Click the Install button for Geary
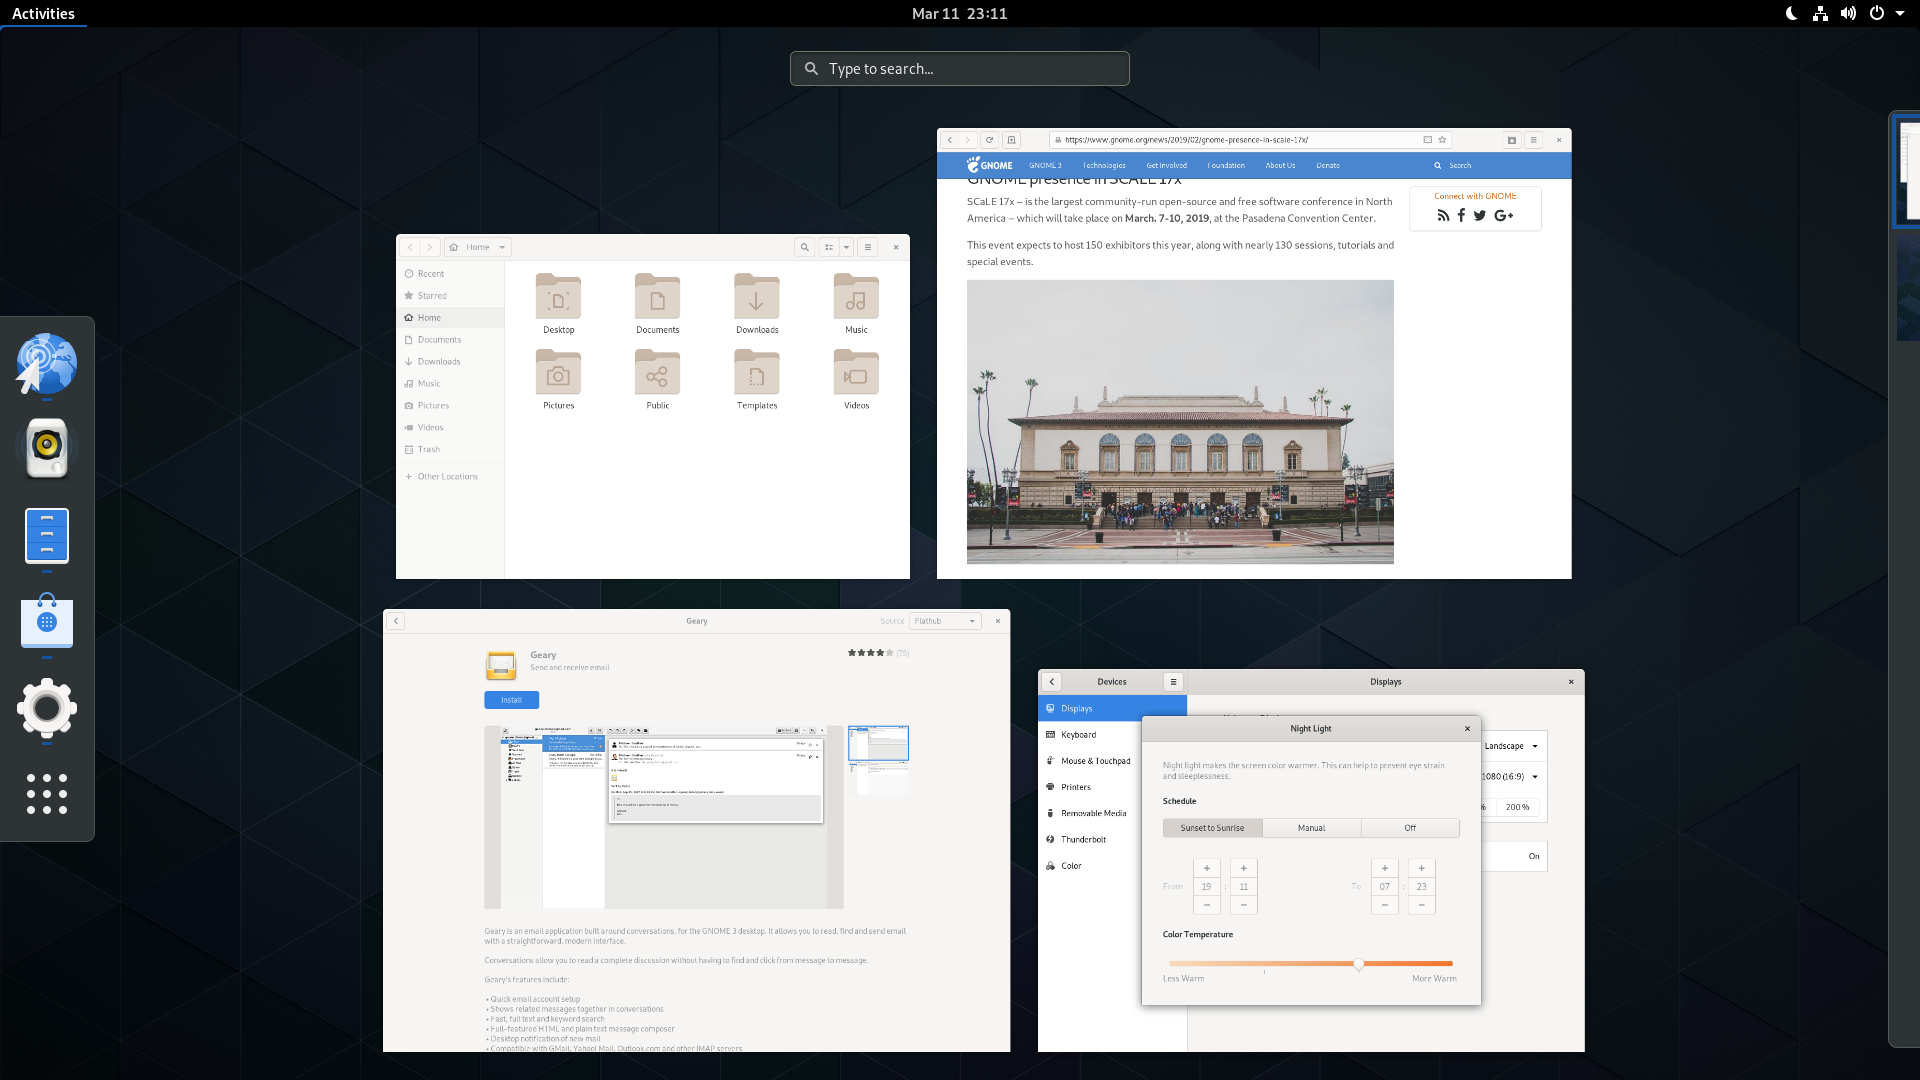 click(x=511, y=700)
